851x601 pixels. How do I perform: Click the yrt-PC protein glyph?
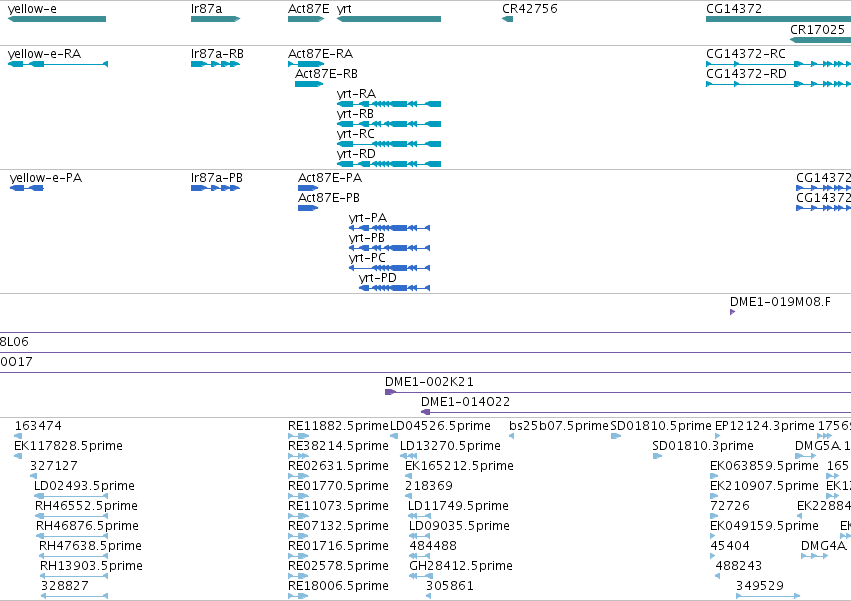(390, 268)
